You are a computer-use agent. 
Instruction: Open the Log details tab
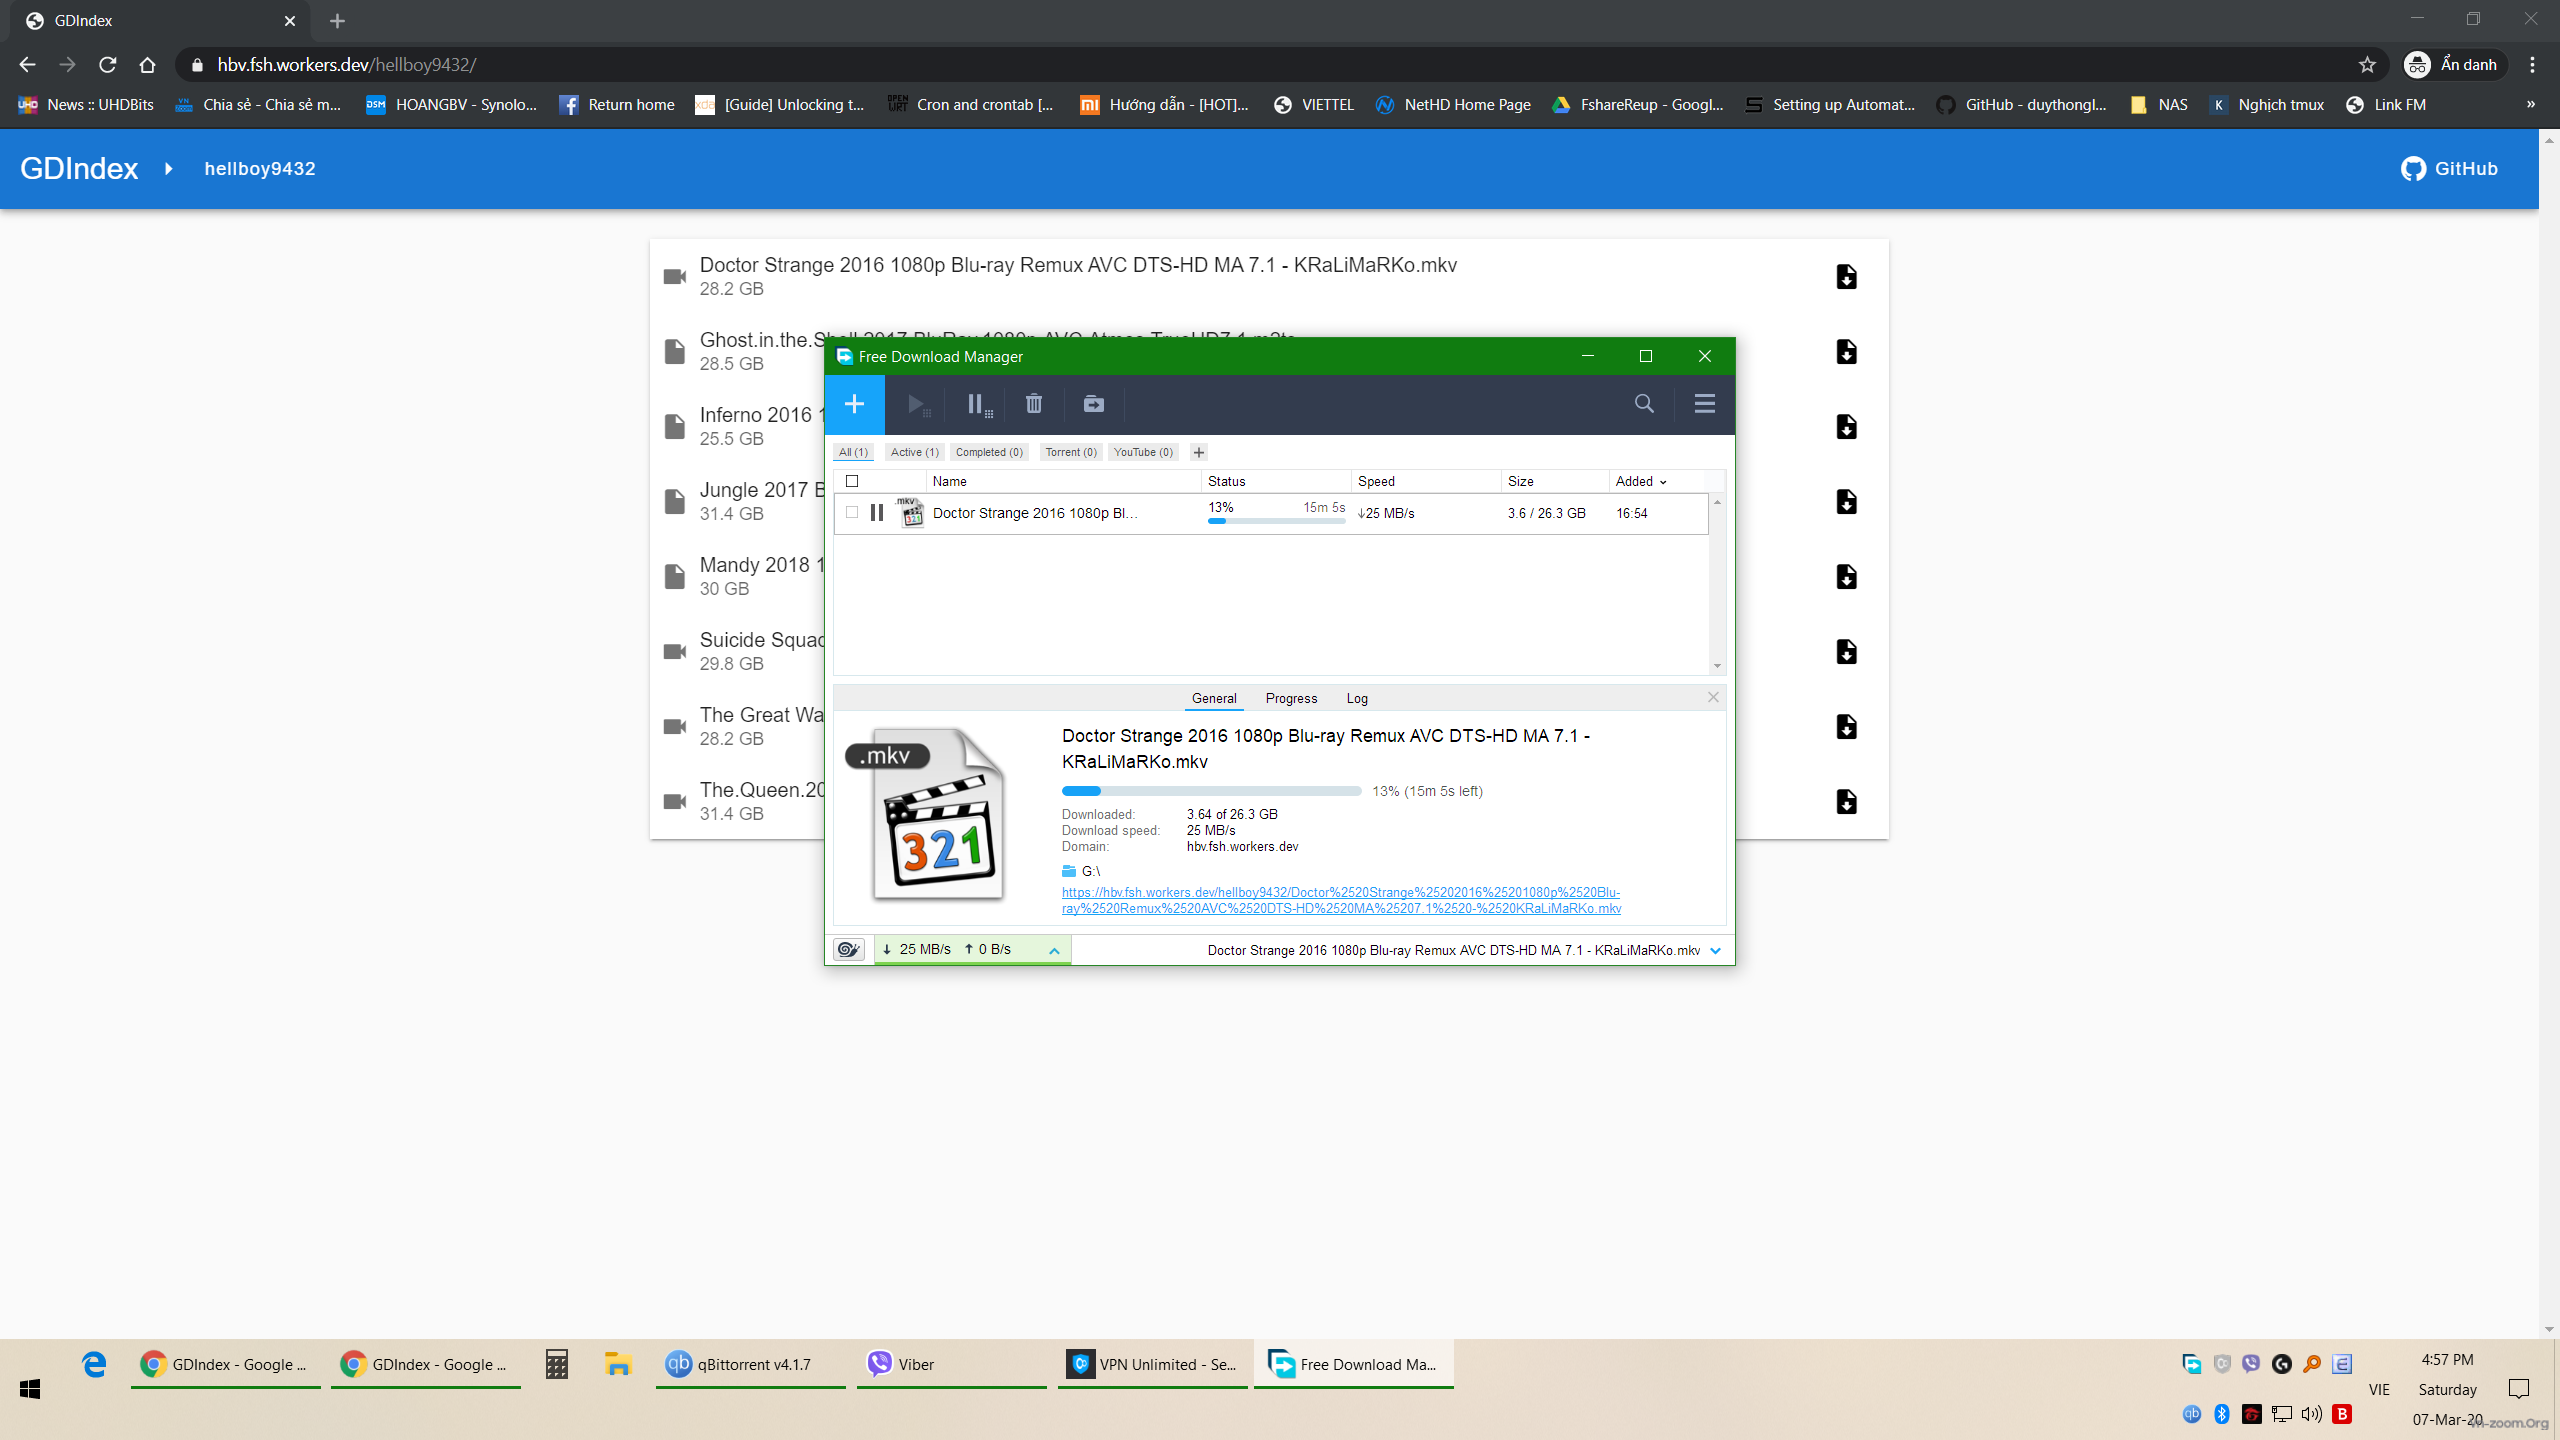click(x=1357, y=698)
